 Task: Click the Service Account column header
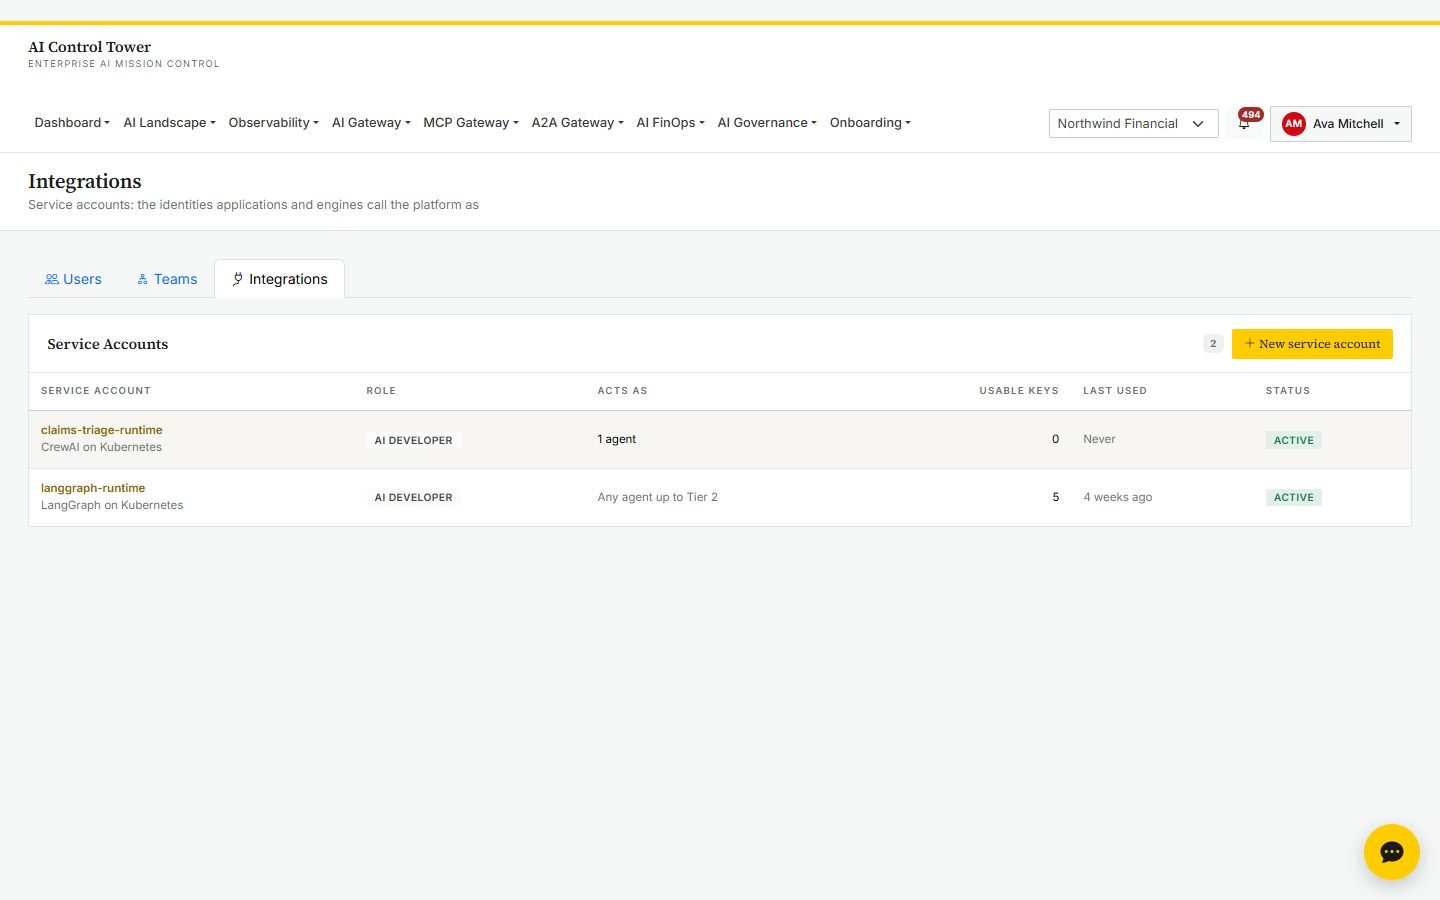(96, 391)
